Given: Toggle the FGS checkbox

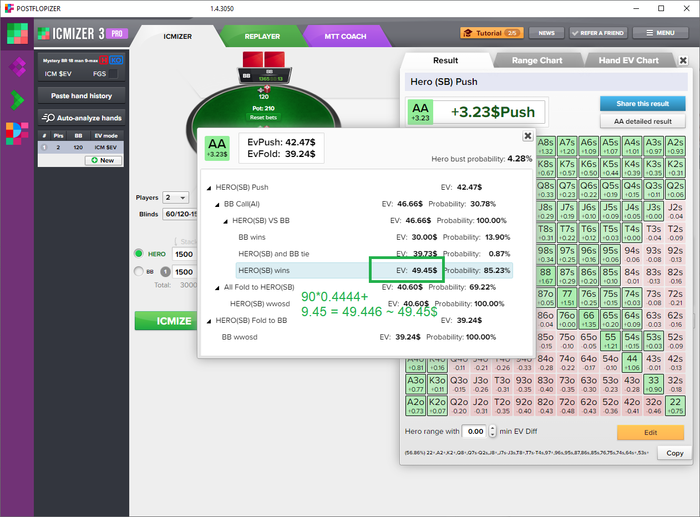Looking at the screenshot, I should click(113, 74).
